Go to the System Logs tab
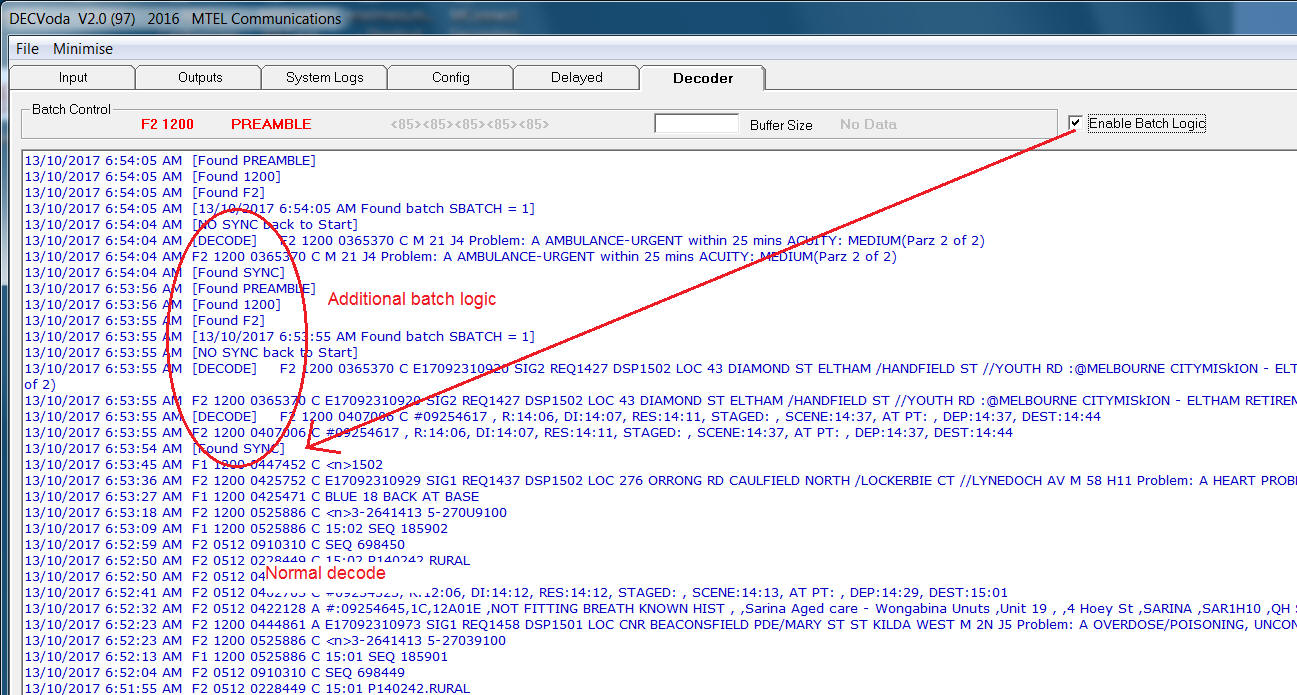 (325, 78)
